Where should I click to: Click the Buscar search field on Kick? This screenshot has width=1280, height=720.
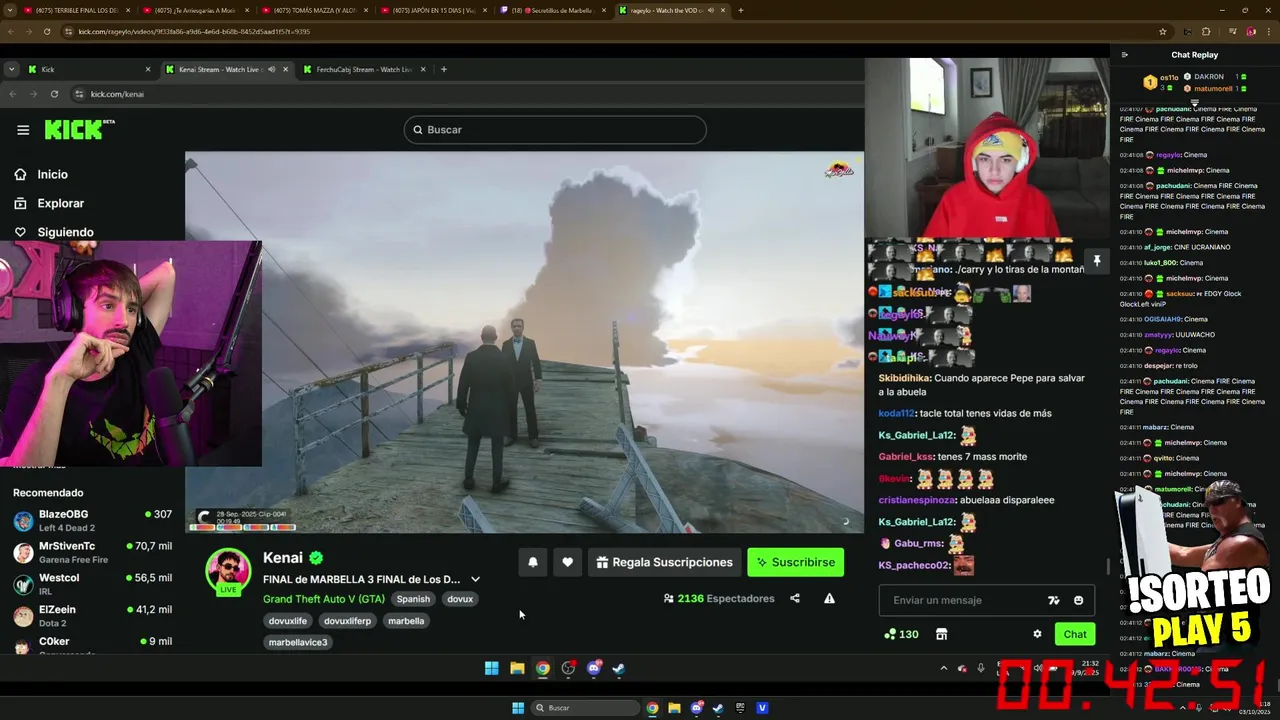pos(555,130)
